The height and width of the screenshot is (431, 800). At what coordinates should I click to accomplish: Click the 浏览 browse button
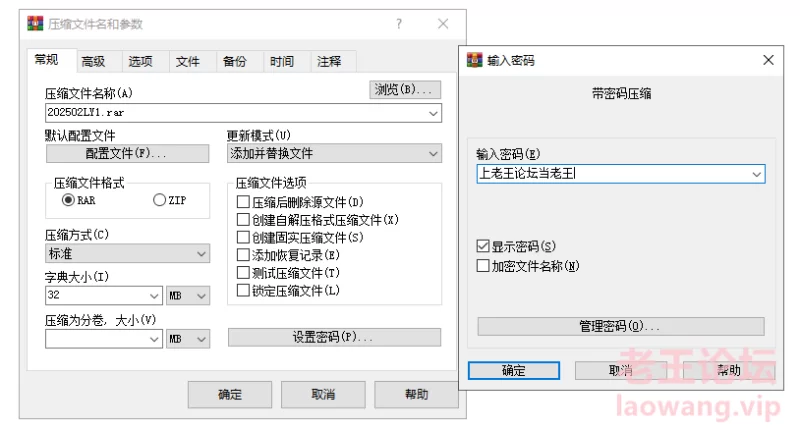405,90
